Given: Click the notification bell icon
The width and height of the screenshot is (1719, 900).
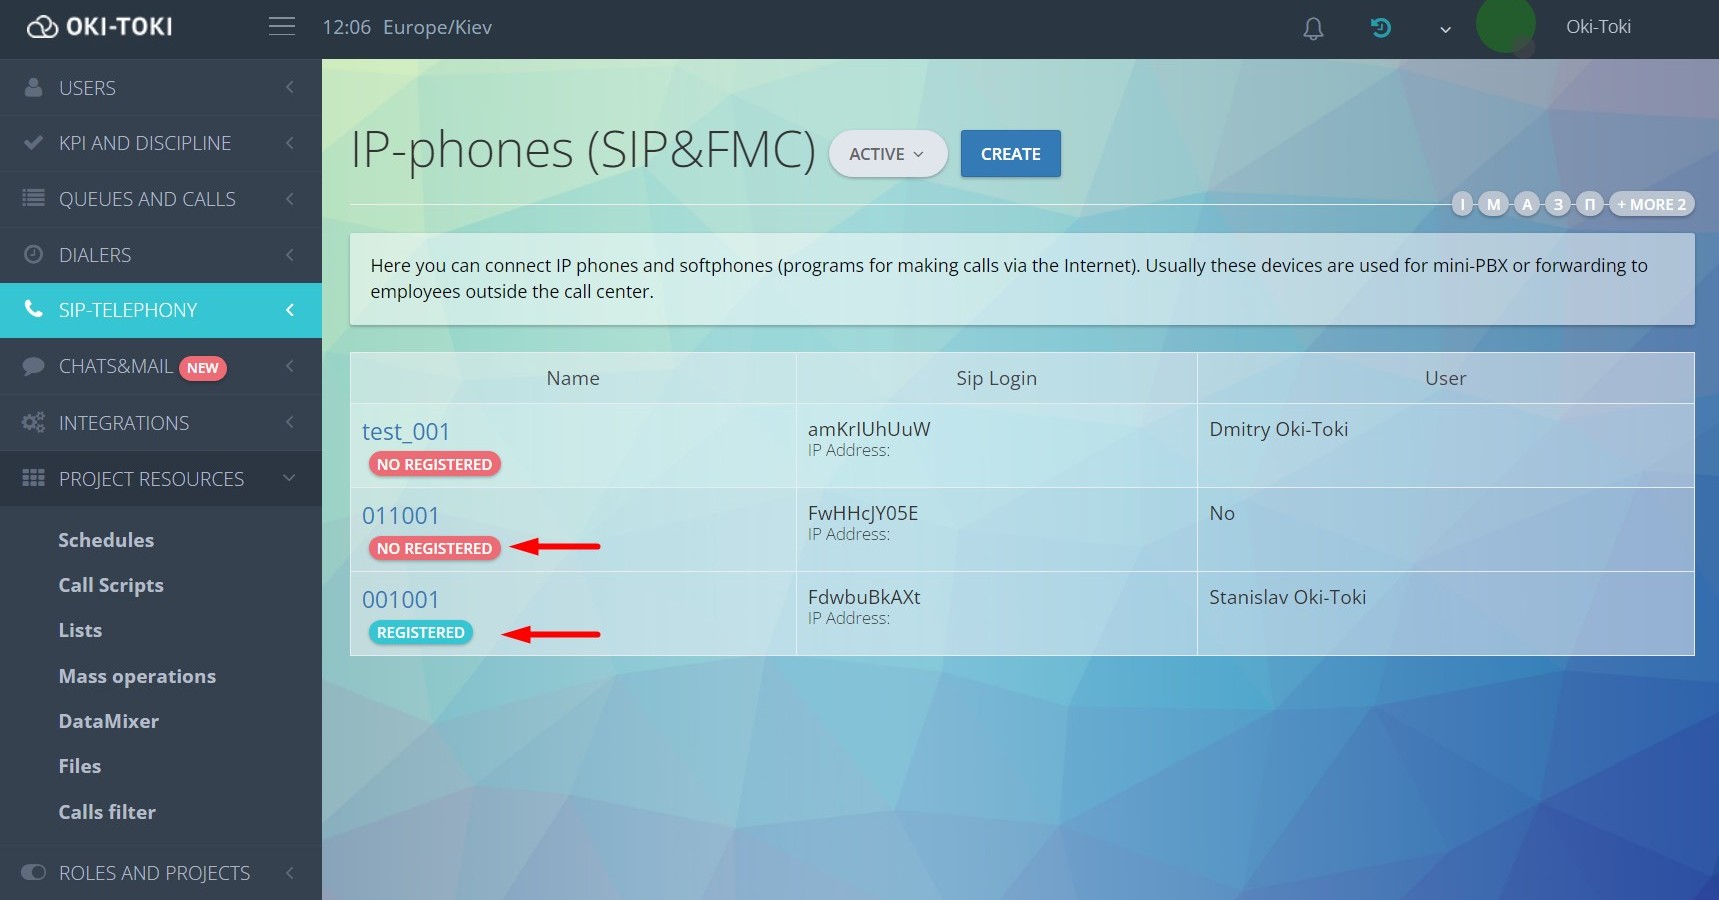Looking at the screenshot, I should click(1313, 29).
